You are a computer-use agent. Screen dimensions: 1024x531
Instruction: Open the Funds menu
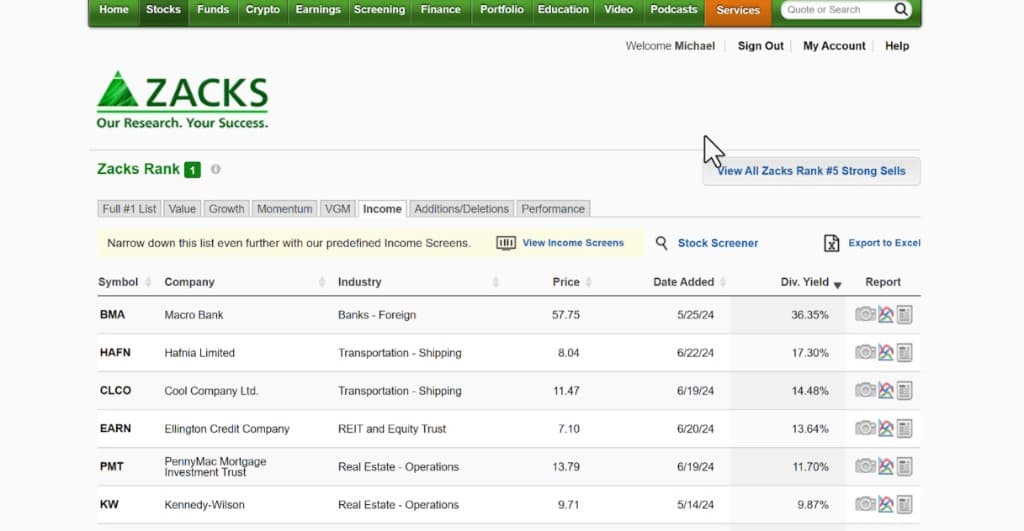tap(213, 10)
